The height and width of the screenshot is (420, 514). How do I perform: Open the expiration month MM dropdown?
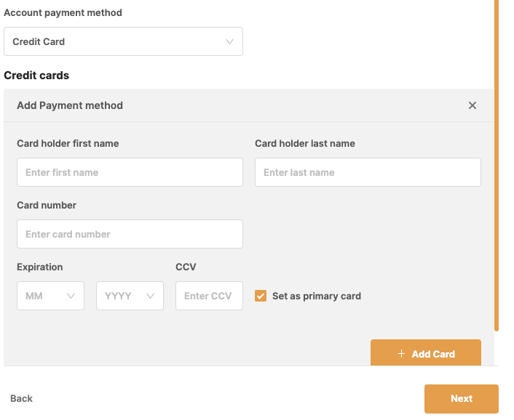point(51,296)
